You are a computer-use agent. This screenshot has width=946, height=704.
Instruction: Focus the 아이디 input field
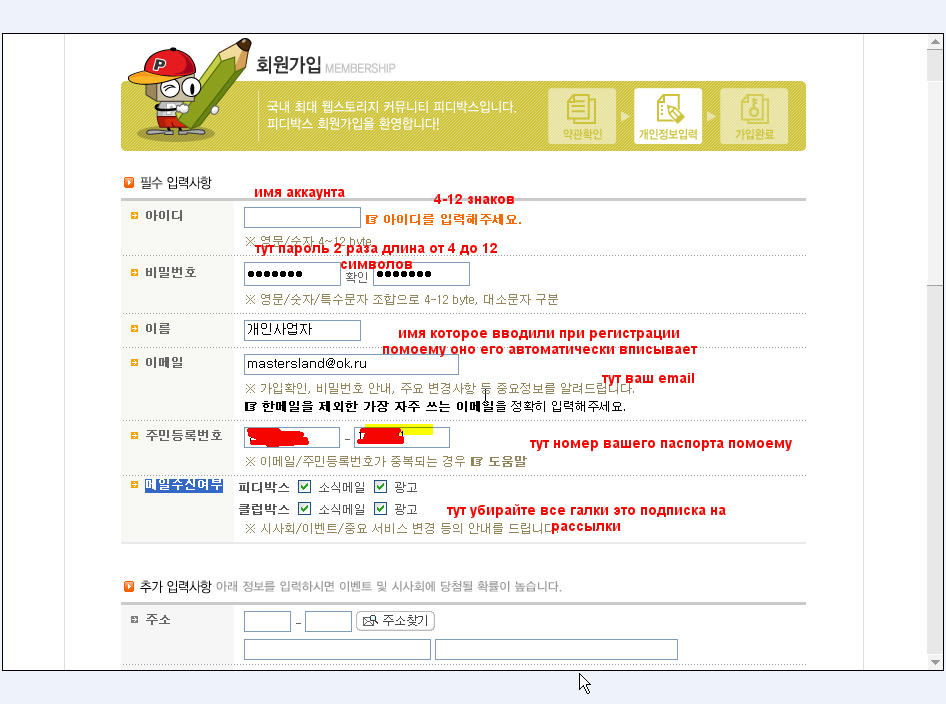click(302, 218)
